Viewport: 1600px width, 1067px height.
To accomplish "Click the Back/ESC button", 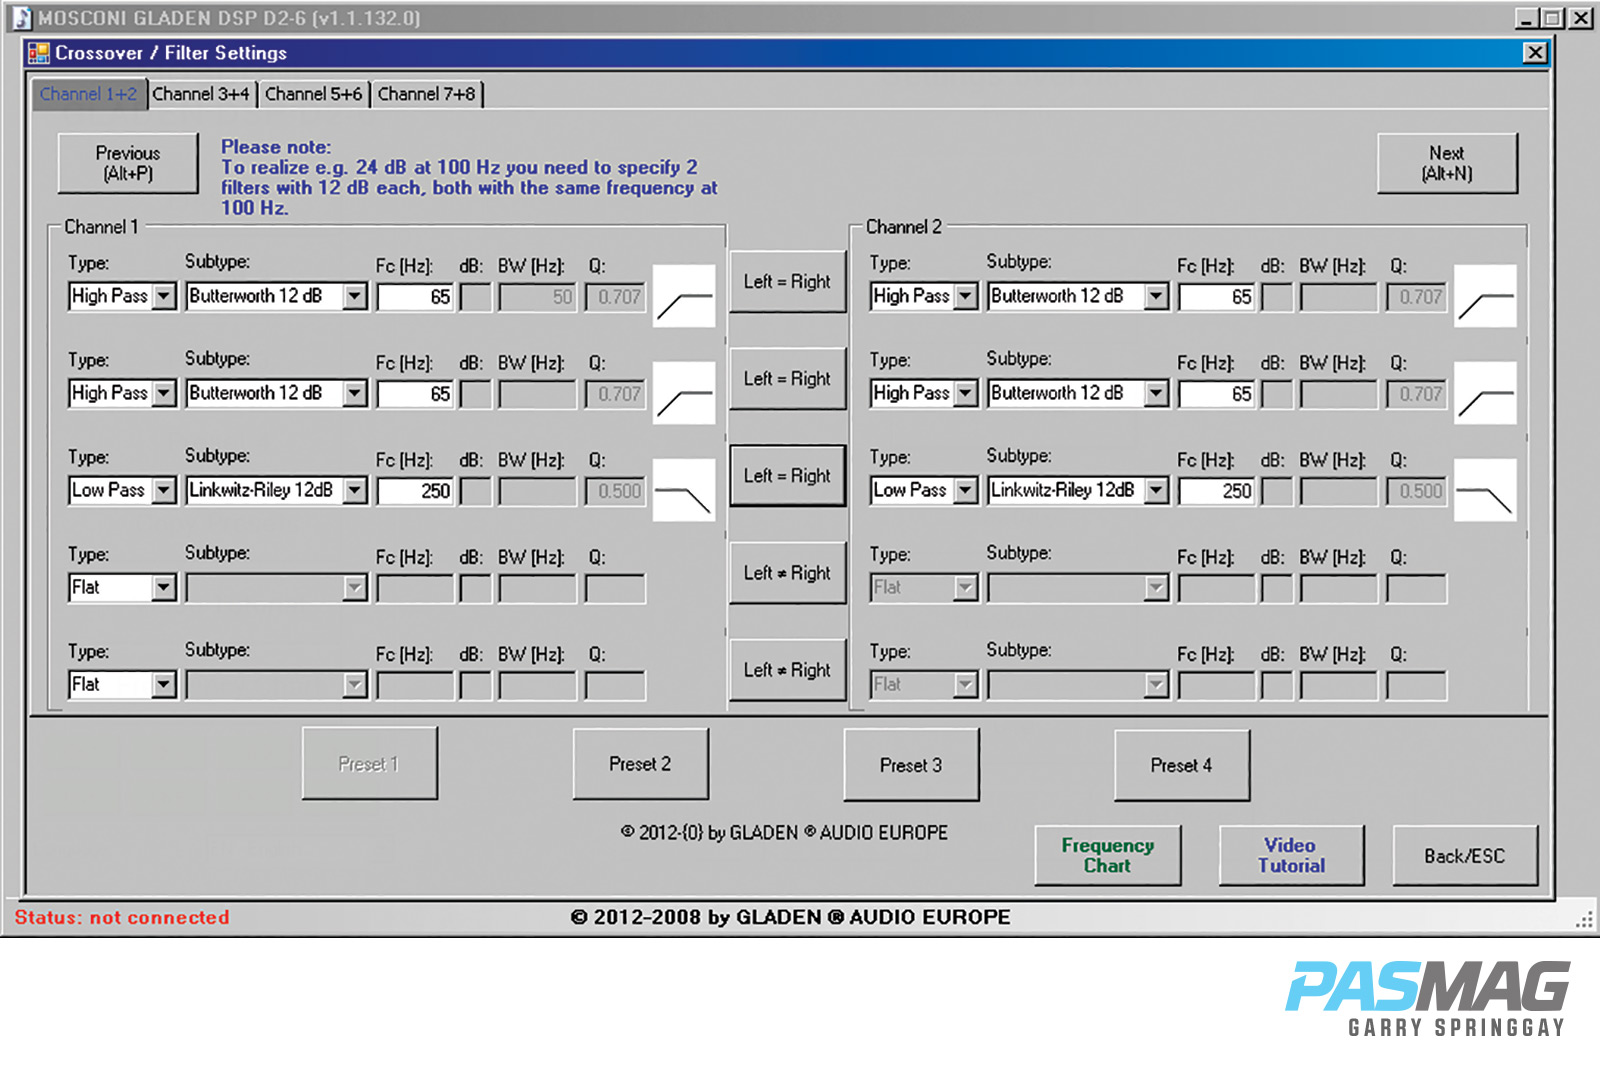I will 1465,856.
